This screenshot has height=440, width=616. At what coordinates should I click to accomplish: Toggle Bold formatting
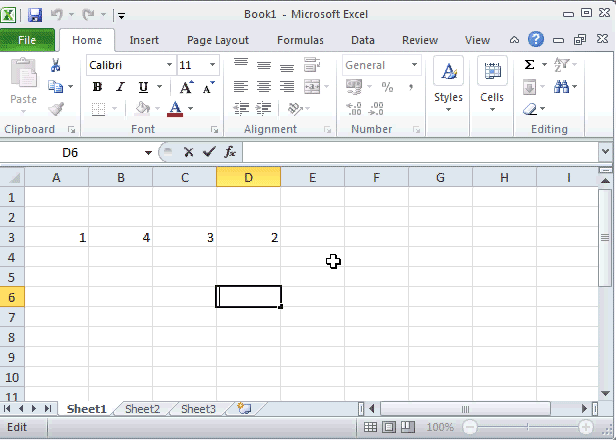(x=98, y=87)
